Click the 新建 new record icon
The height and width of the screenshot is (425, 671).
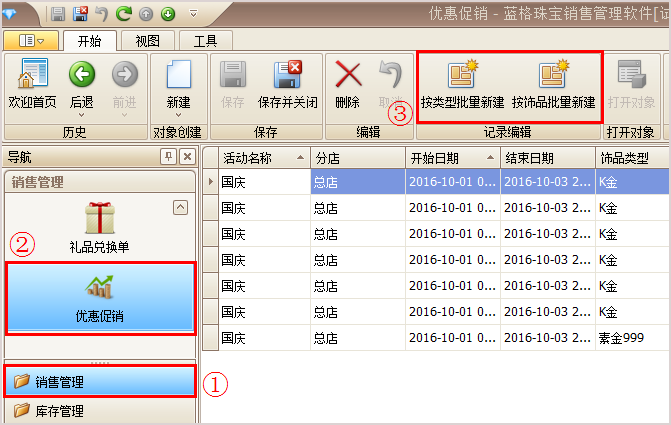click(x=178, y=75)
